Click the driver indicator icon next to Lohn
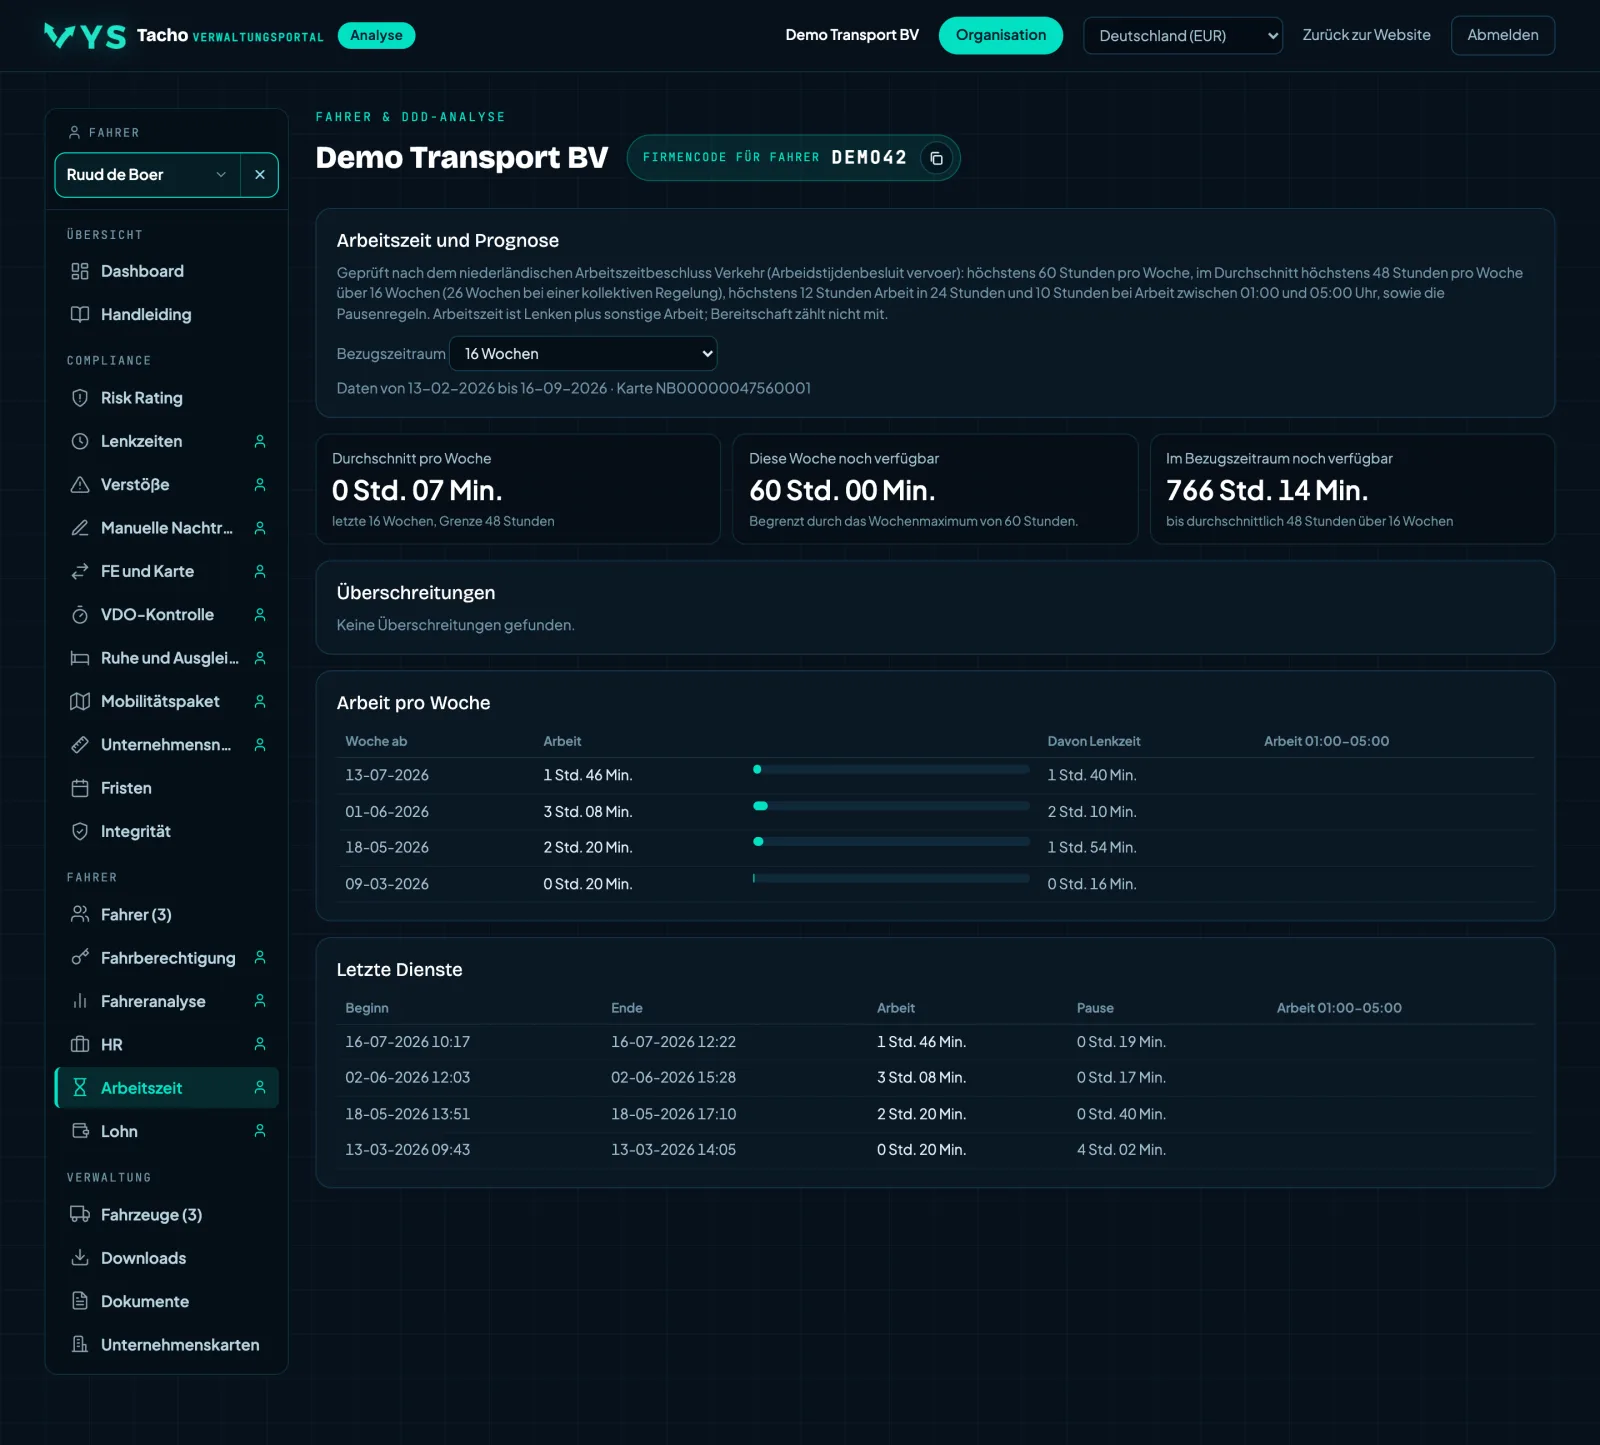This screenshot has height=1445, width=1600. tap(260, 1131)
